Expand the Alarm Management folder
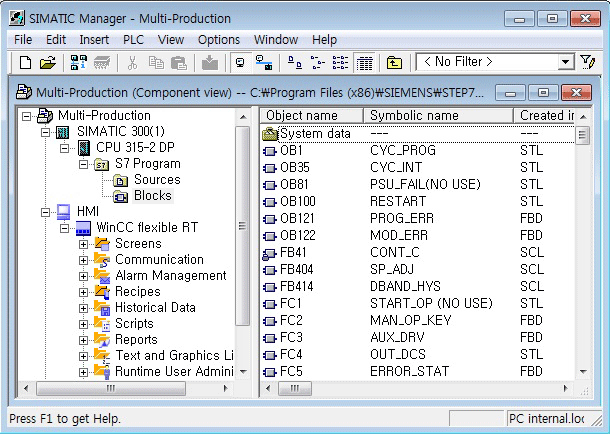This screenshot has width=610, height=434. pos(83,276)
